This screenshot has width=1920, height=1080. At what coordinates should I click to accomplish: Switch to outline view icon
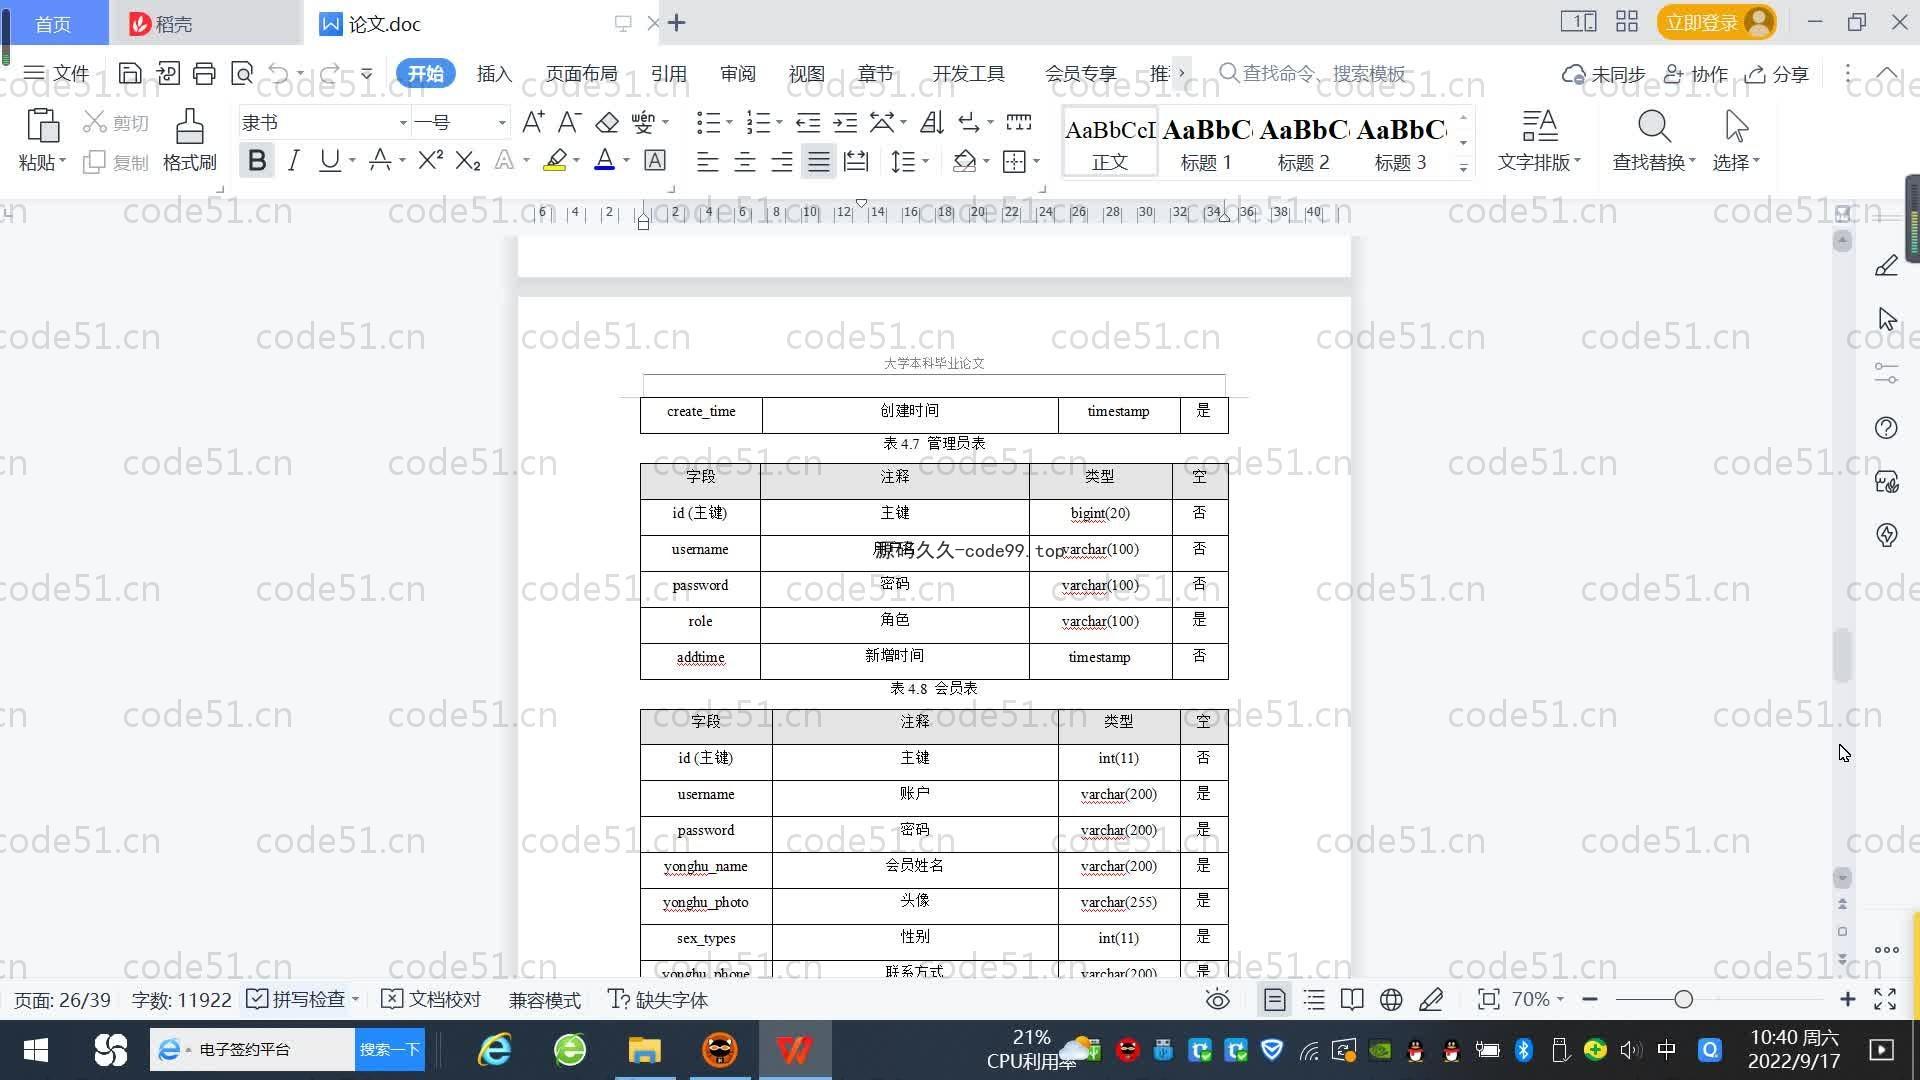click(1314, 1000)
